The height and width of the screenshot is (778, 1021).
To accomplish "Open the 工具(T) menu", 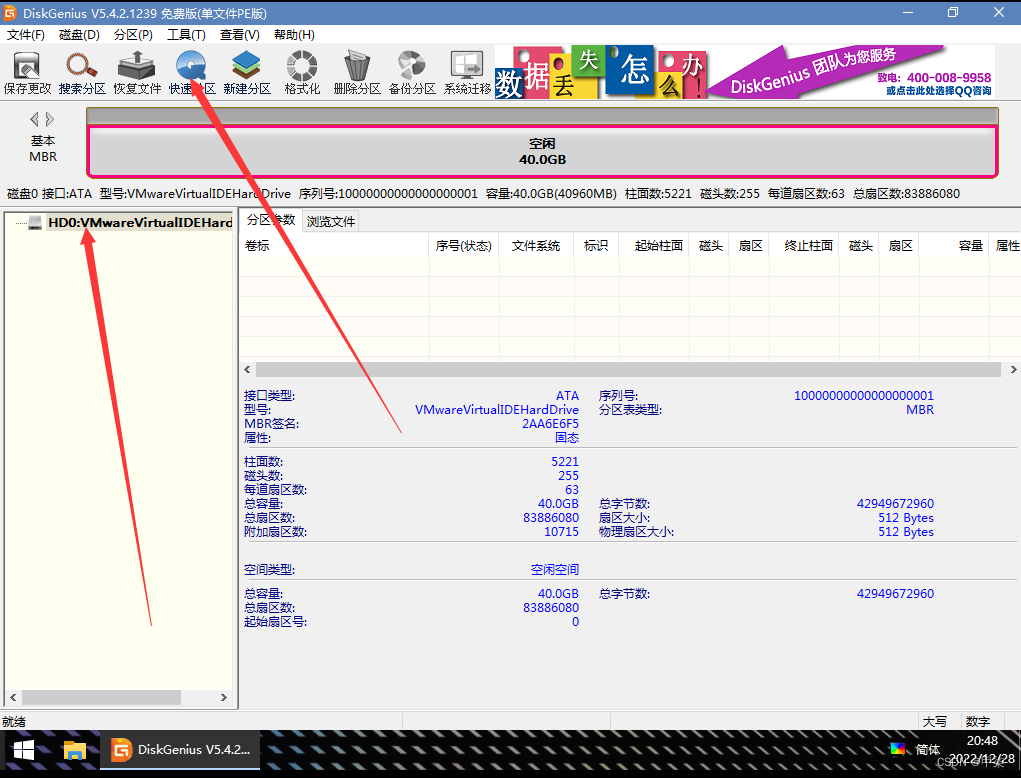I will [186, 35].
